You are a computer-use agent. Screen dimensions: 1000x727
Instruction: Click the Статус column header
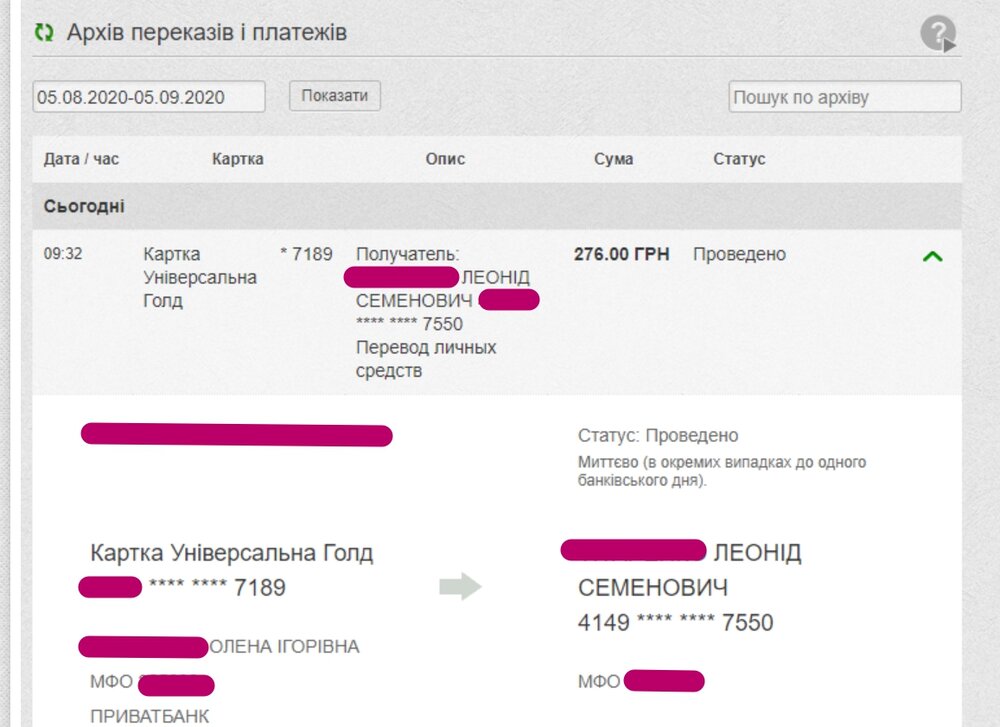click(x=739, y=159)
